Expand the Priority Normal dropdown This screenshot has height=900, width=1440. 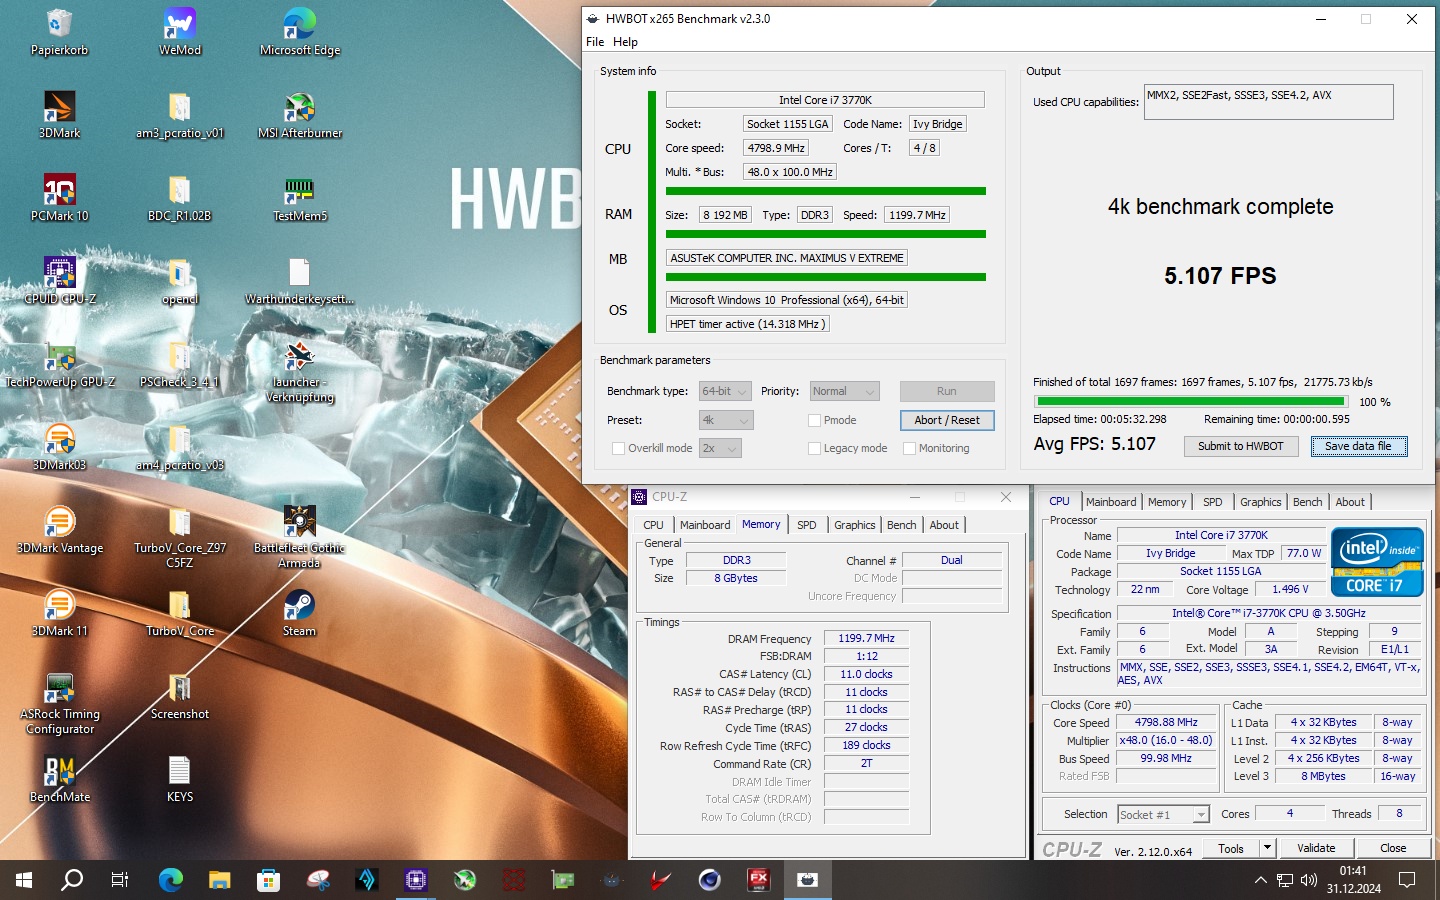coord(844,391)
